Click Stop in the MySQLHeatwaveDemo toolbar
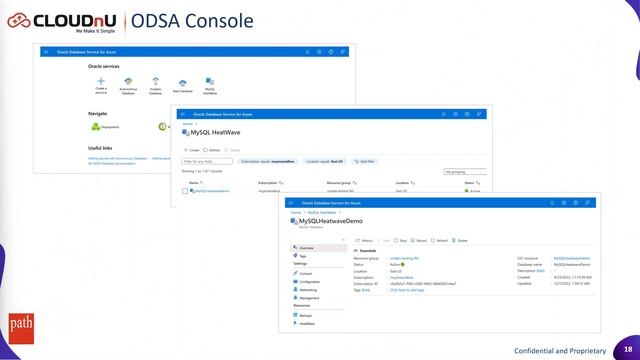 (x=400, y=241)
